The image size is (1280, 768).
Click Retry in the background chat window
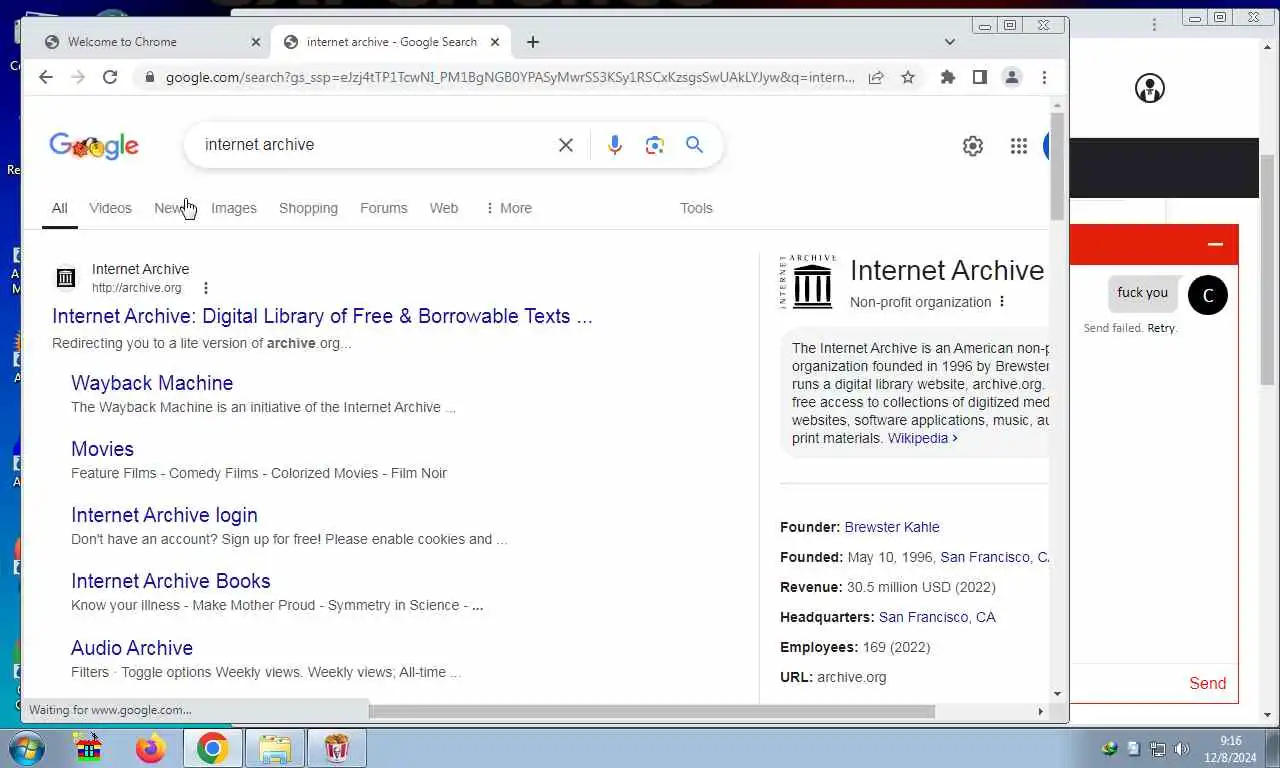(x=1162, y=328)
